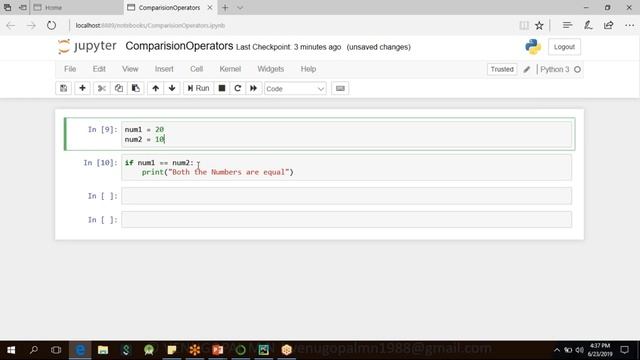
Task: Share this page icon
Action: pos(609,25)
